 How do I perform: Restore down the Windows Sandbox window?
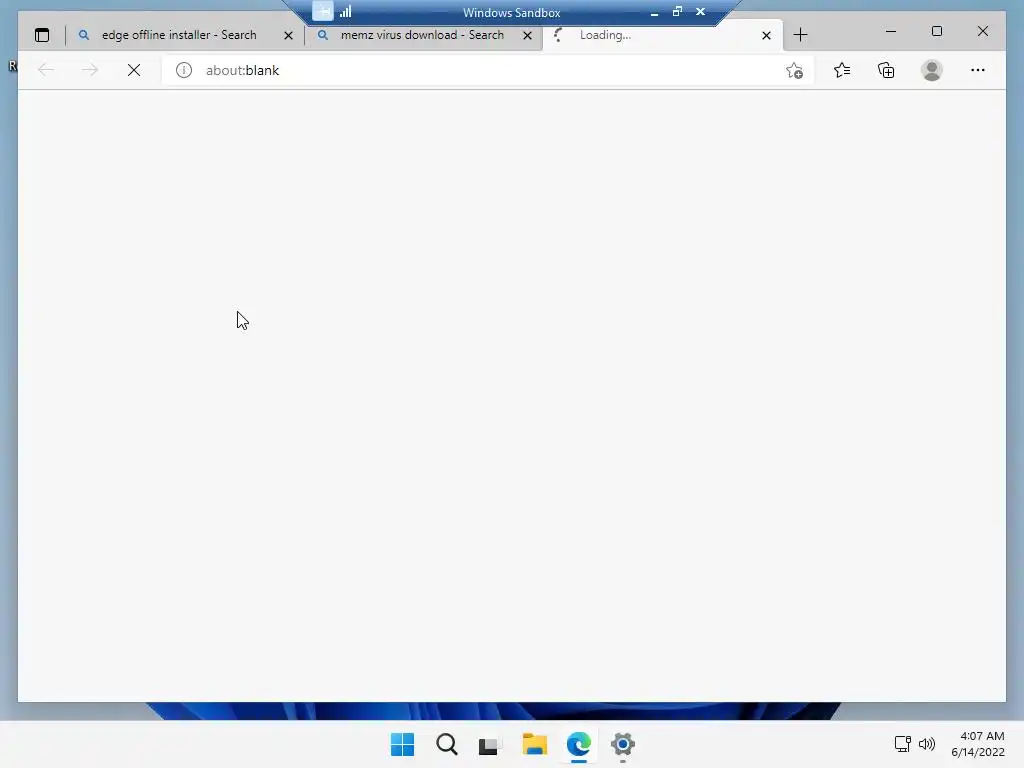(x=677, y=11)
